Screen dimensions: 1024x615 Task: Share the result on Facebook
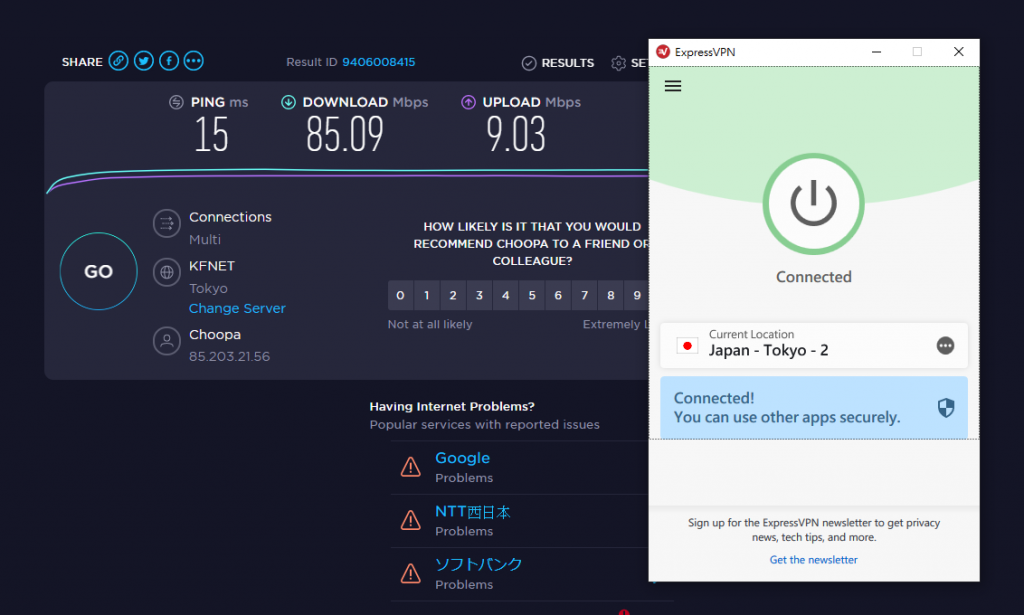(168, 61)
